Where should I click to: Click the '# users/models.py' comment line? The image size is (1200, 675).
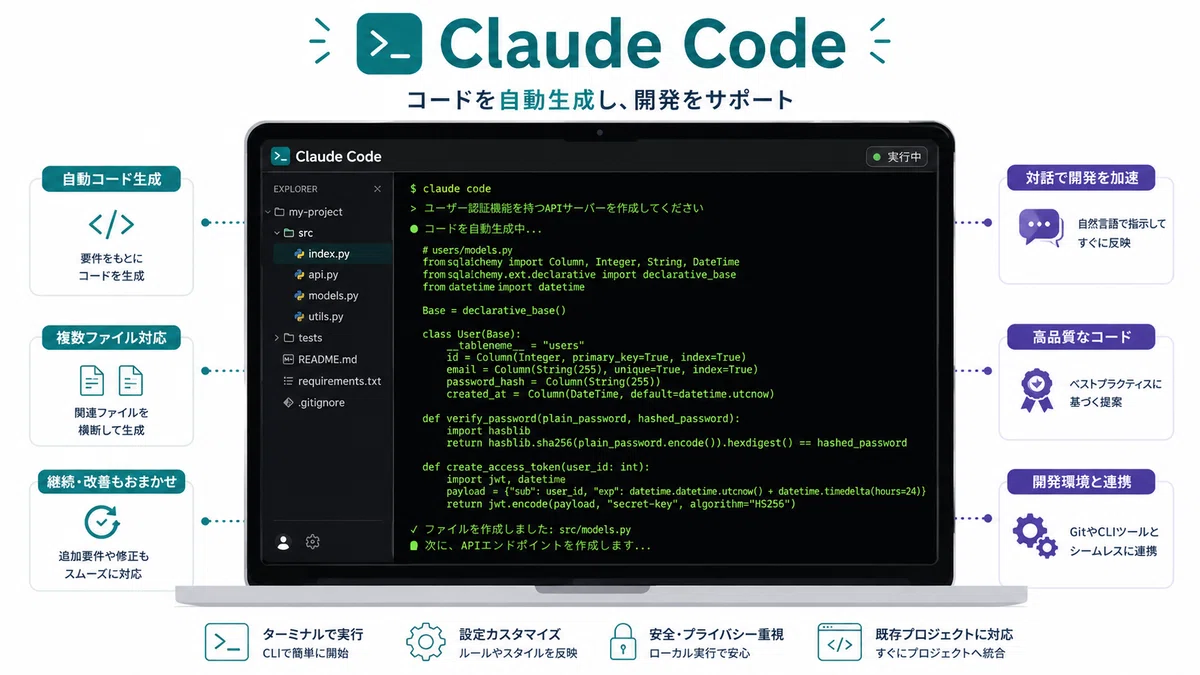point(468,250)
